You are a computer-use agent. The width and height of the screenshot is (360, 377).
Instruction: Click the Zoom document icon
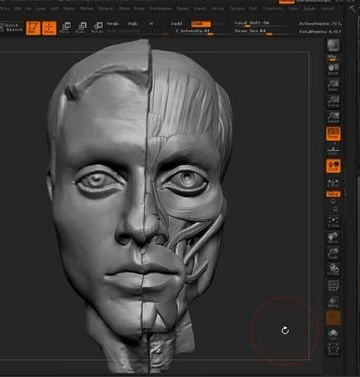point(333,85)
